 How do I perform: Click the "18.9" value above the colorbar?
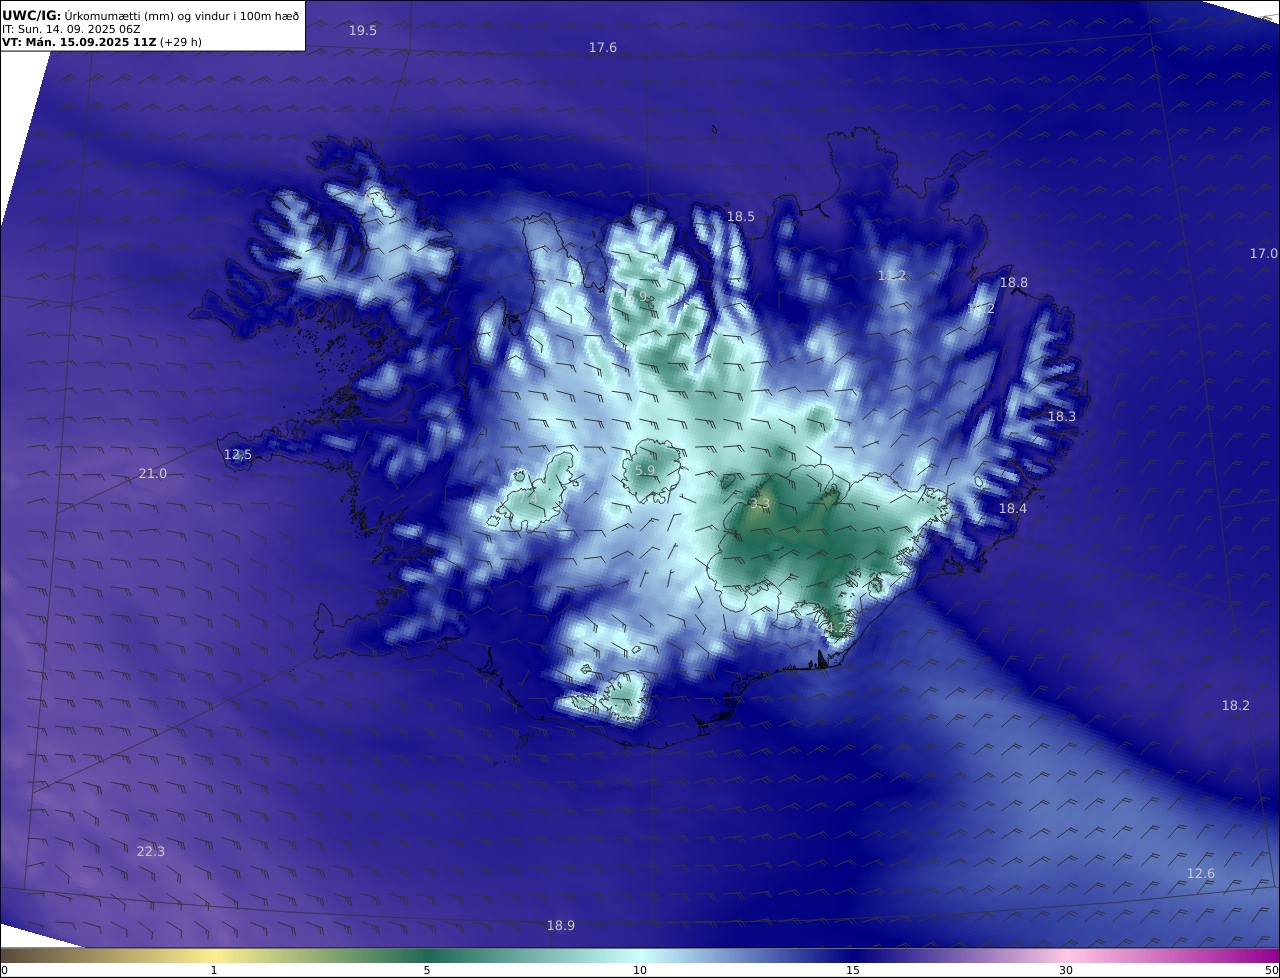(x=561, y=926)
